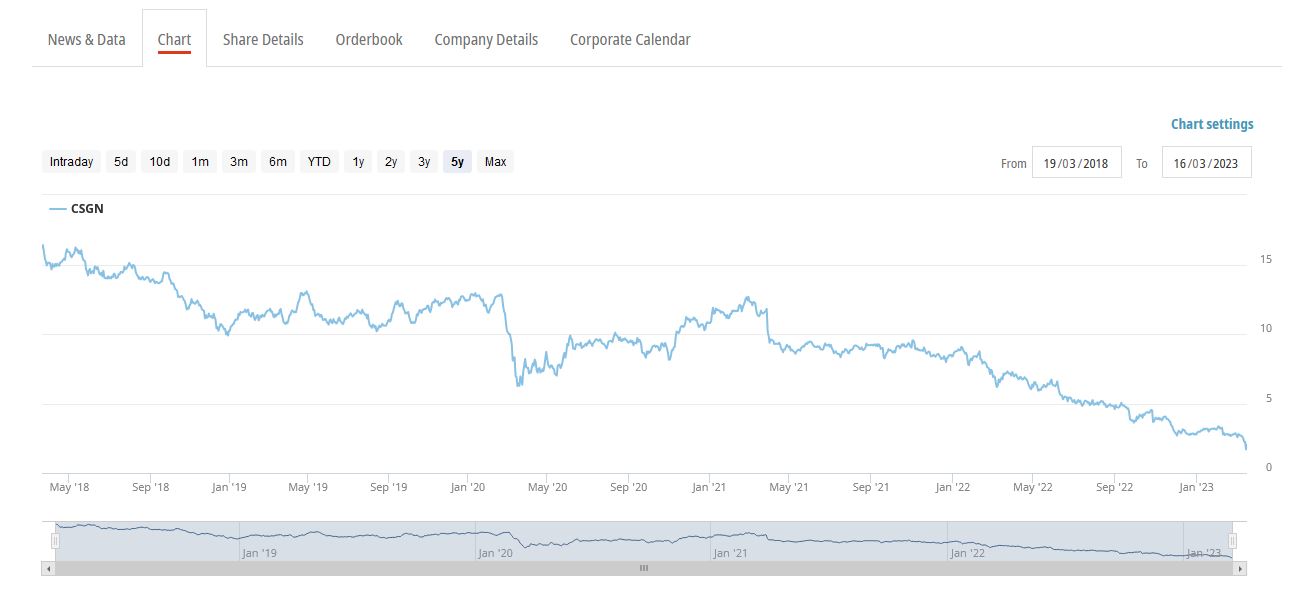The image size is (1307, 605).
Task: Go to the Corporate Calendar tab
Action: (630, 40)
